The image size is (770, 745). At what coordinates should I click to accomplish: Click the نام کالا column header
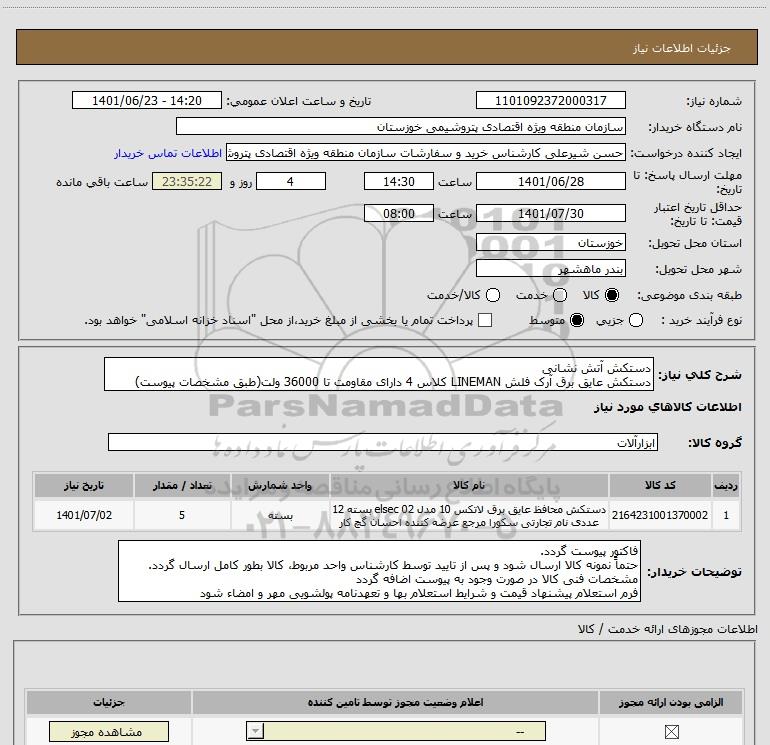469,486
